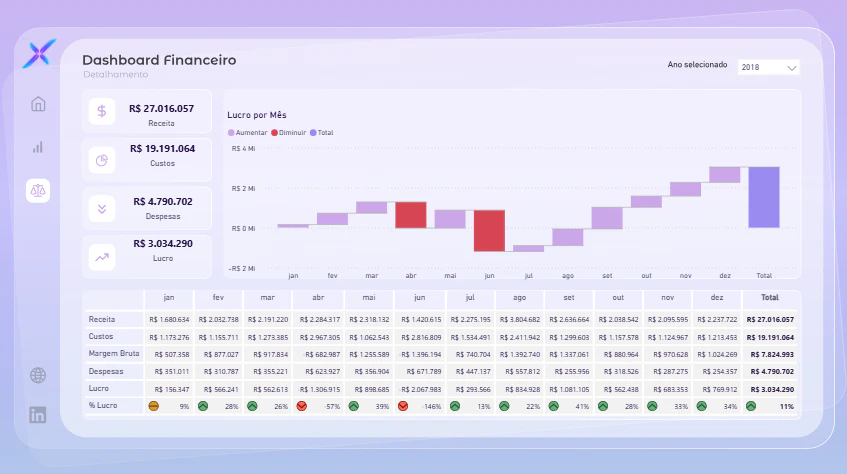Click Despesas jun value R$ 671.789
The image size is (847, 474).
pos(424,371)
